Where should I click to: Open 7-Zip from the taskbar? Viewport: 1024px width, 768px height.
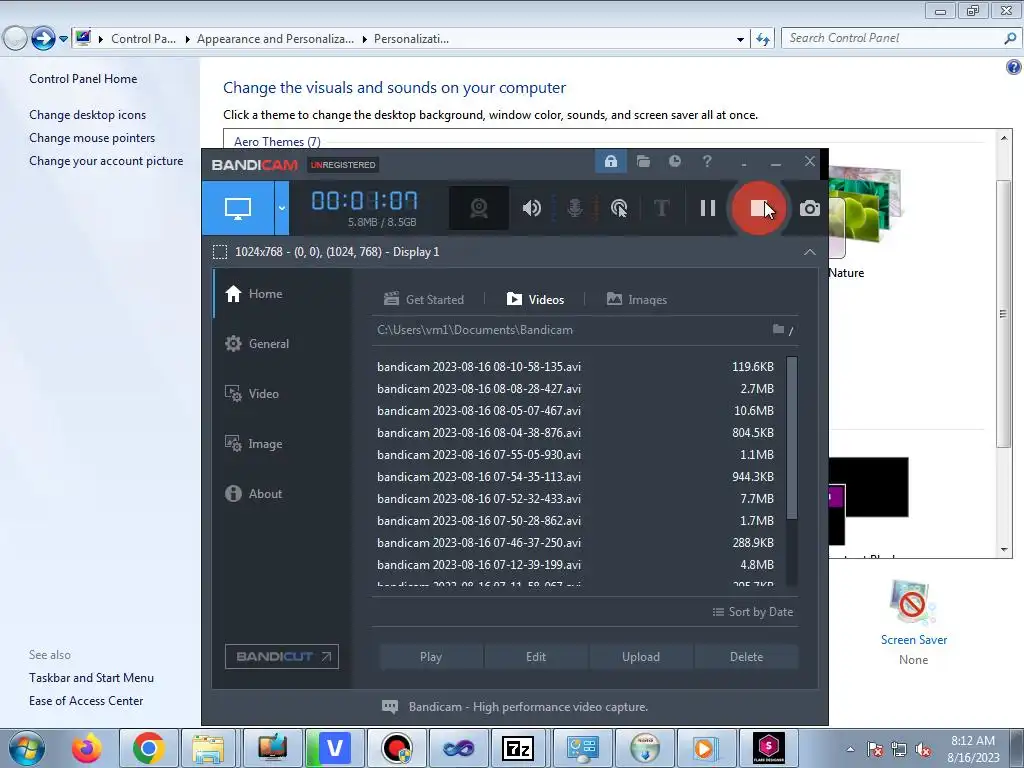pos(517,748)
